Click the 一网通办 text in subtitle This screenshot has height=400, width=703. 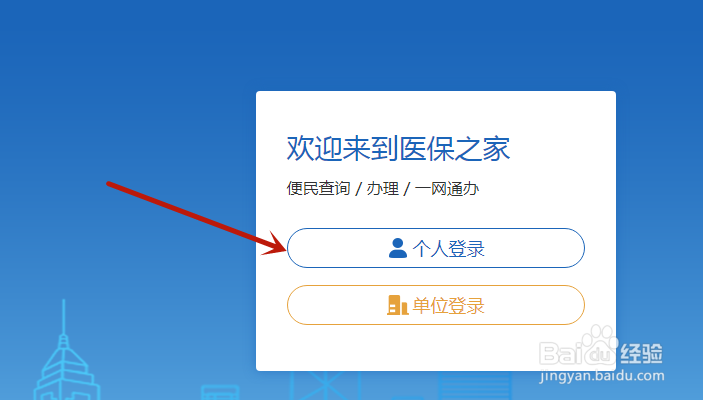pyautogui.click(x=447, y=188)
